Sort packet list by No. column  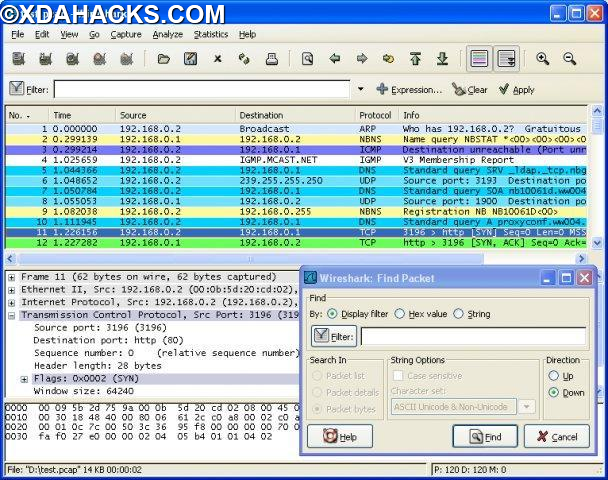tap(27, 115)
